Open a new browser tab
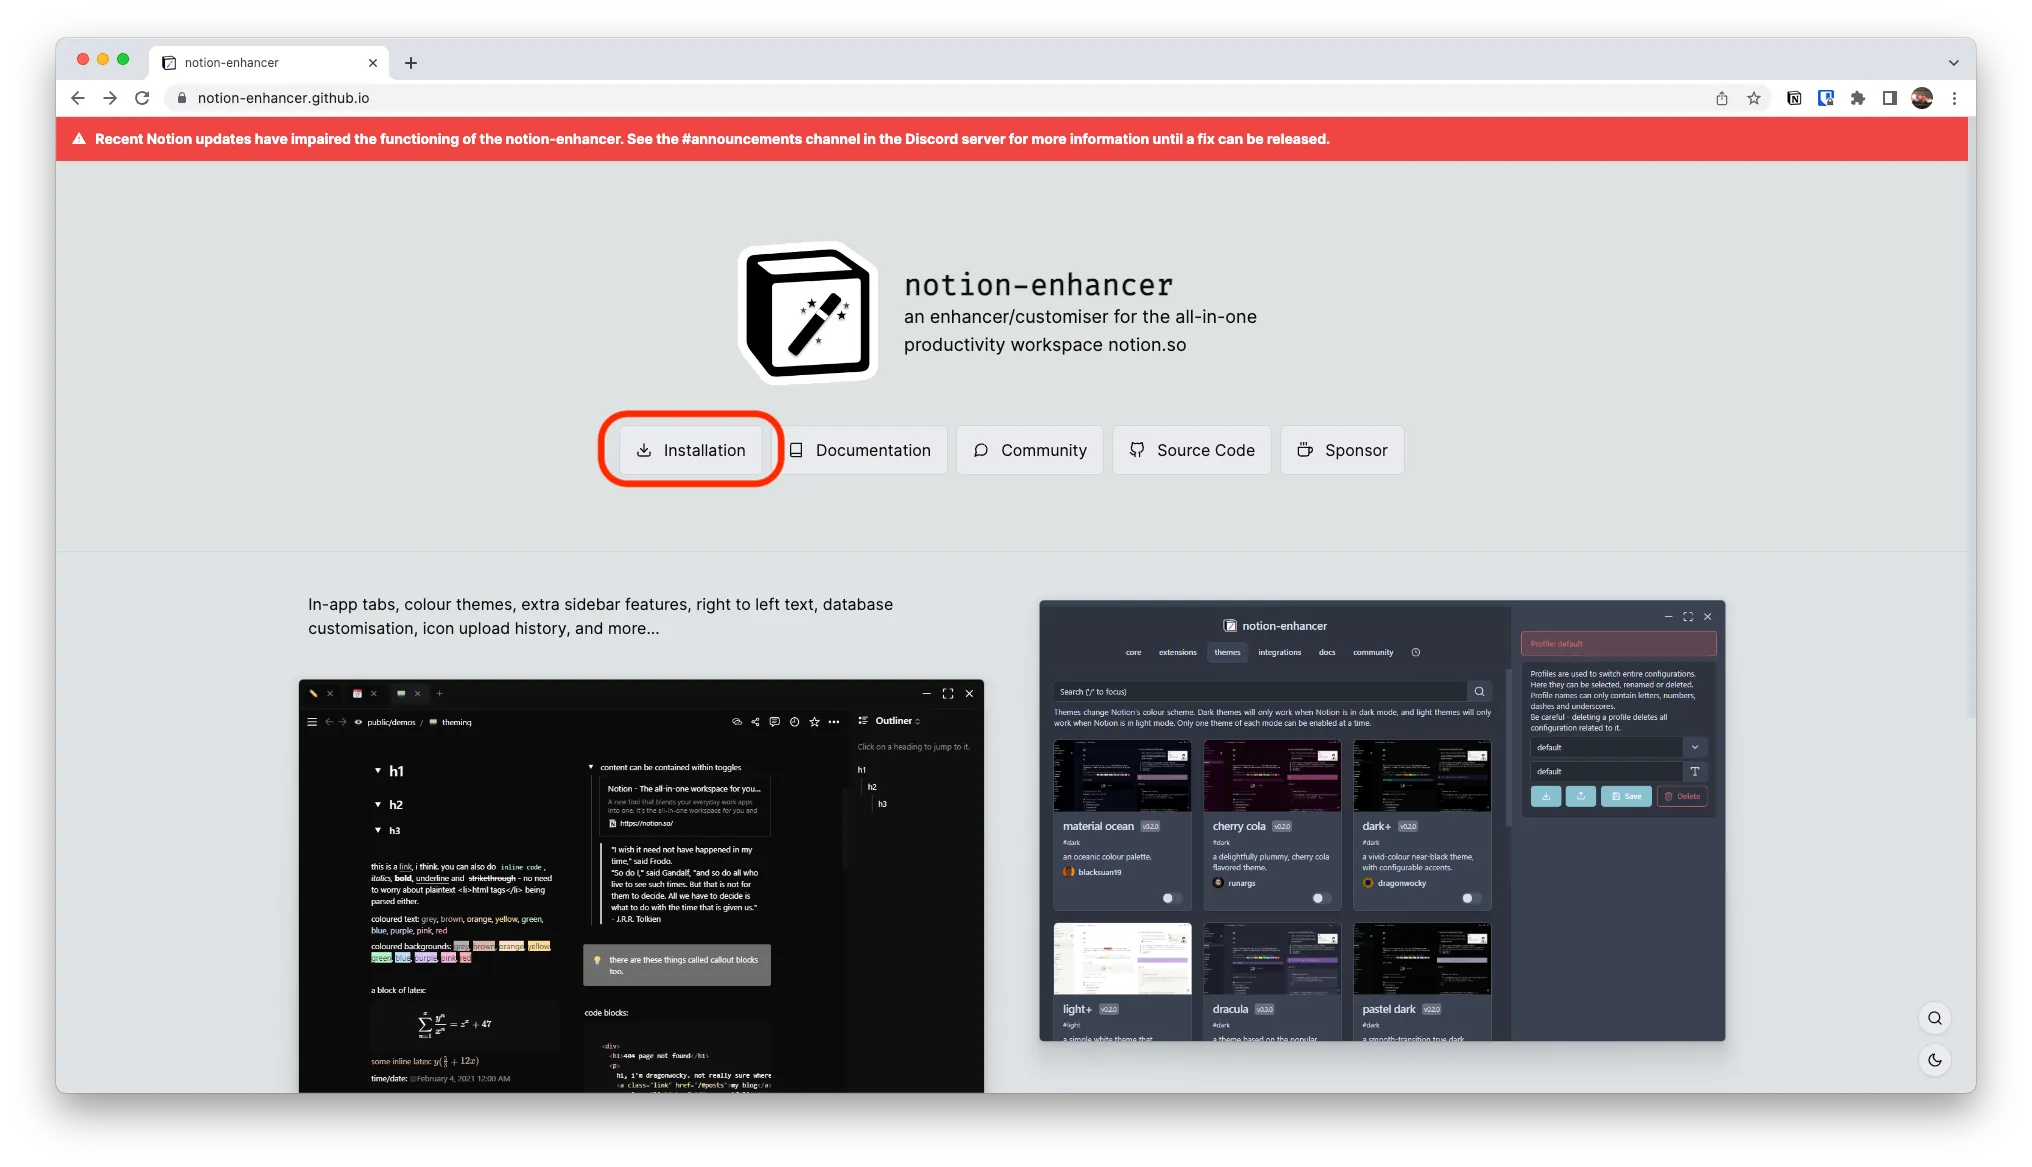The width and height of the screenshot is (2032, 1167). [411, 63]
